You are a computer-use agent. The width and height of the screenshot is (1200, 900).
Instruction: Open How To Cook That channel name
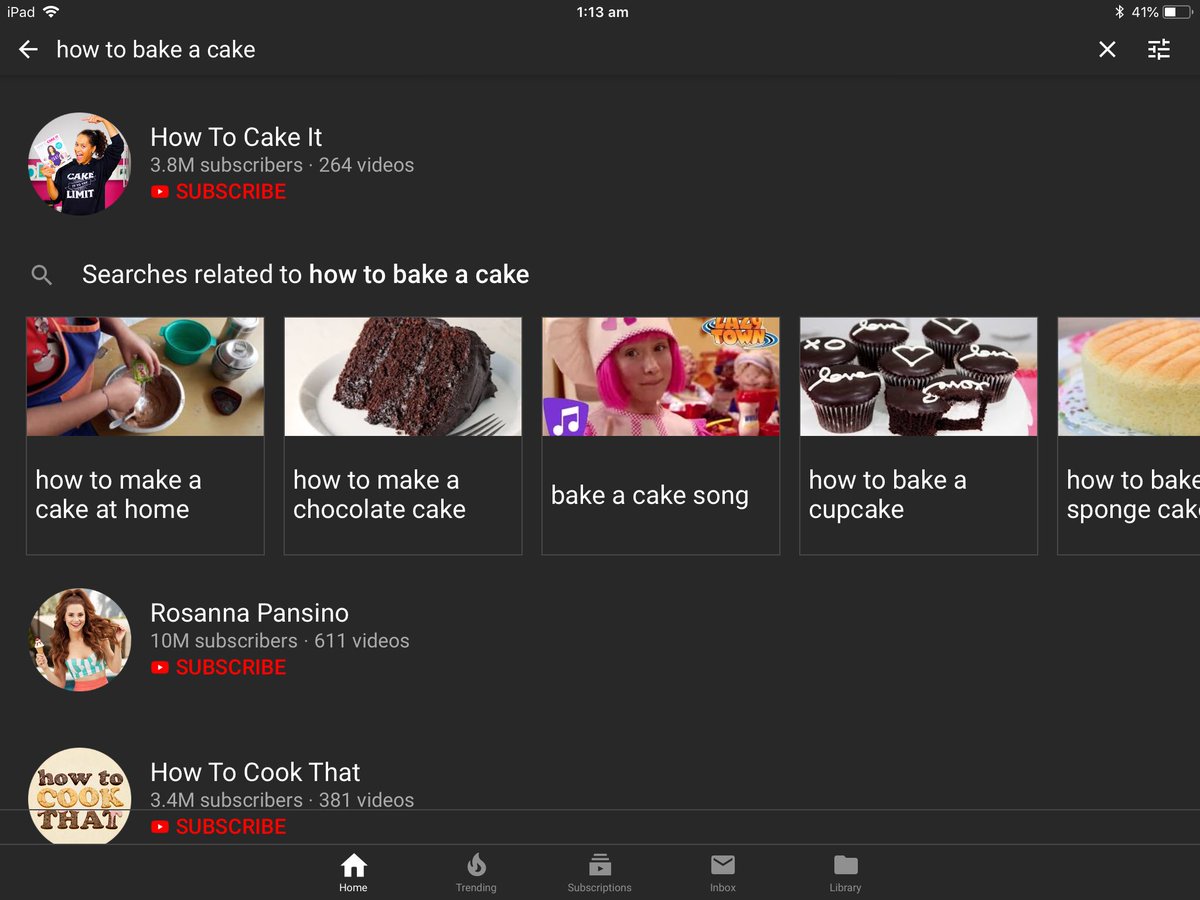[x=255, y=772]
